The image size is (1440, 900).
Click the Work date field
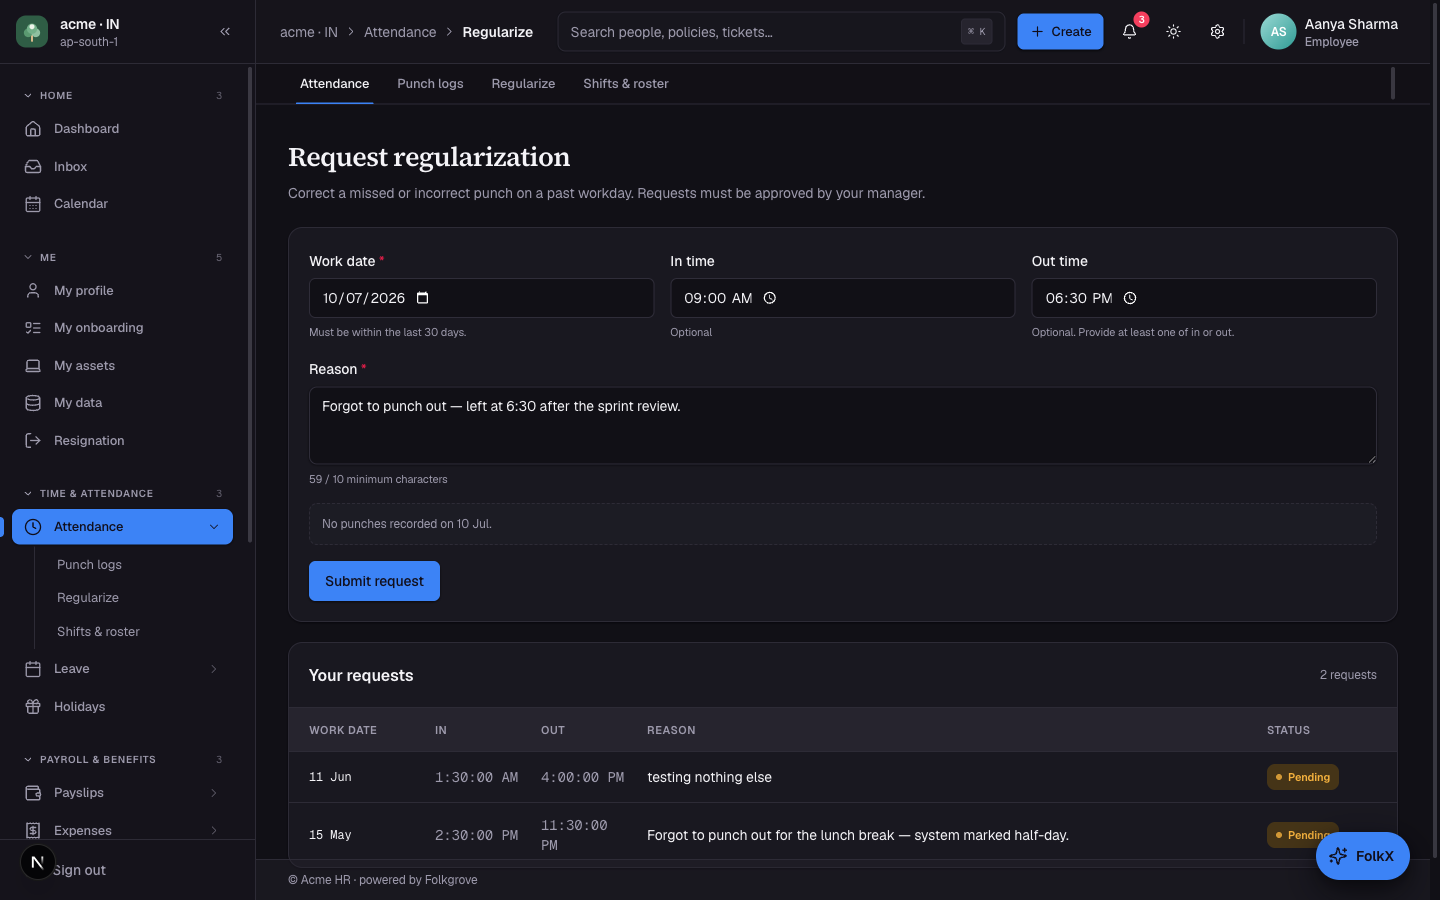pyautogui.click(x=481, y=298)
